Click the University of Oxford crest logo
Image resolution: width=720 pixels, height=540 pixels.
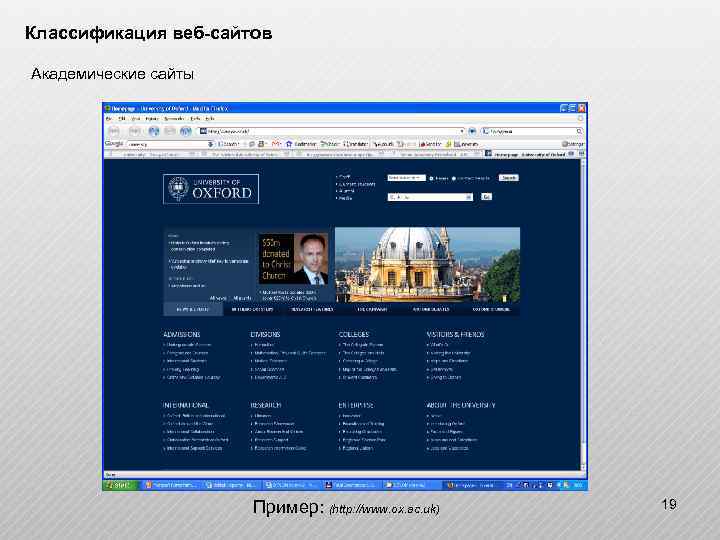tap(178, 189)
